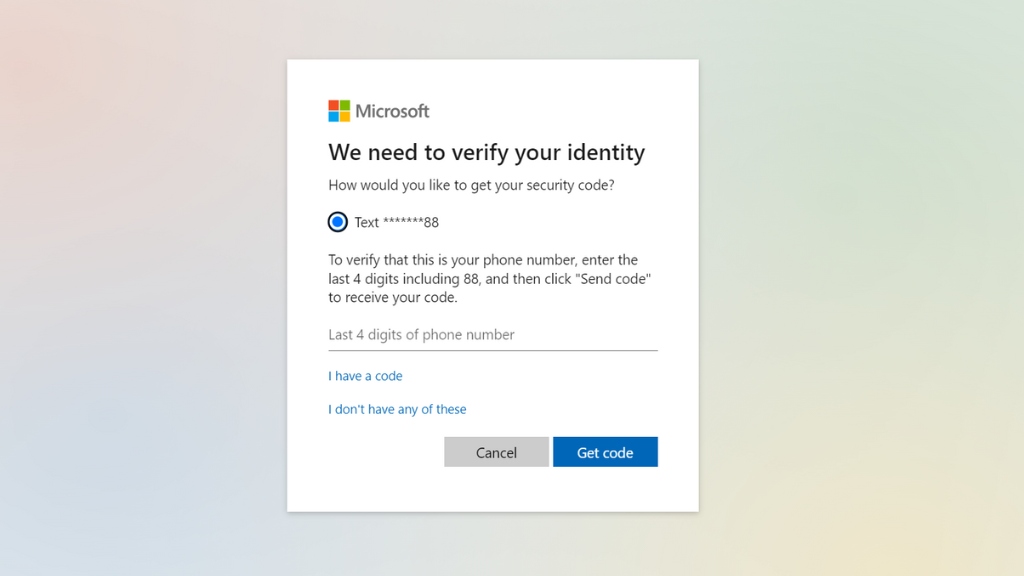Open the "I have a code" link

tap(365, 376)
